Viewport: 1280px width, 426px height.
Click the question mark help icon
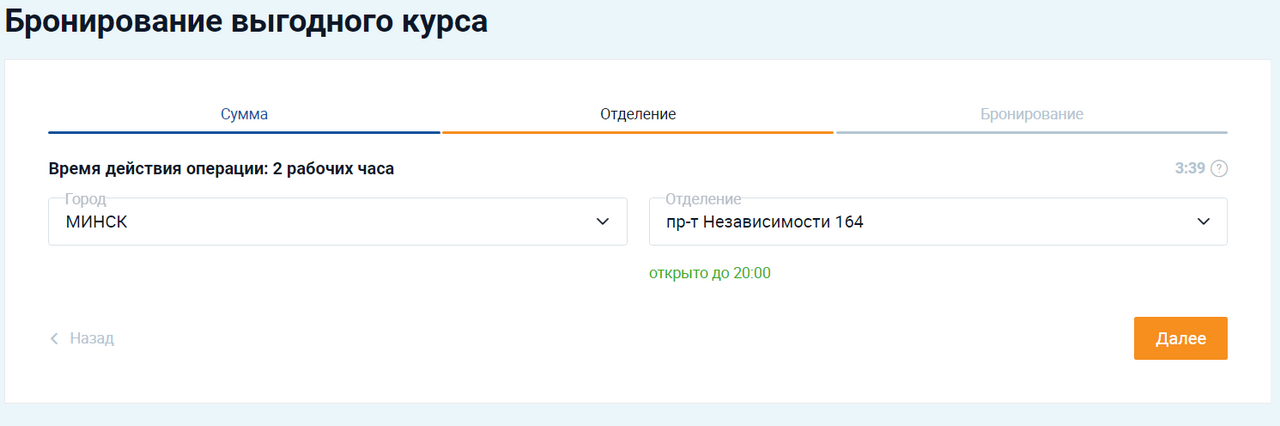click(x=1218, y=168)
